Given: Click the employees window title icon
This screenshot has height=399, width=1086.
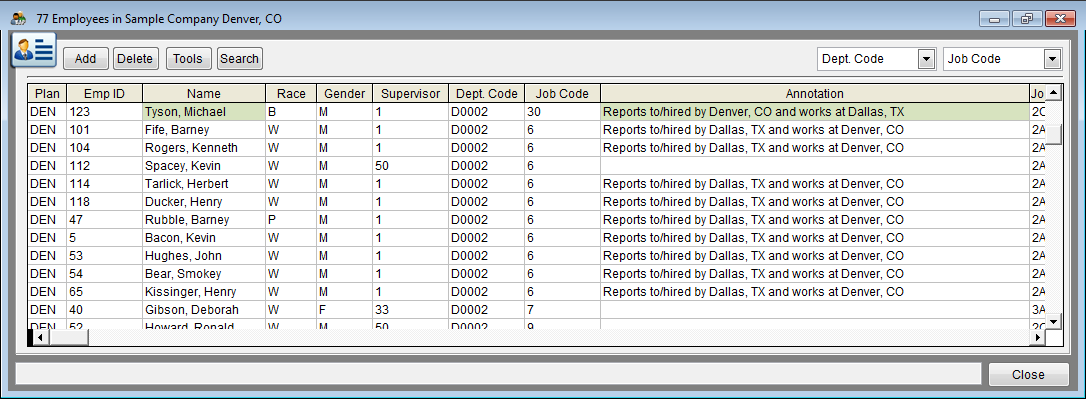Looking at the screenshot, I should click(x=19, y=19).
